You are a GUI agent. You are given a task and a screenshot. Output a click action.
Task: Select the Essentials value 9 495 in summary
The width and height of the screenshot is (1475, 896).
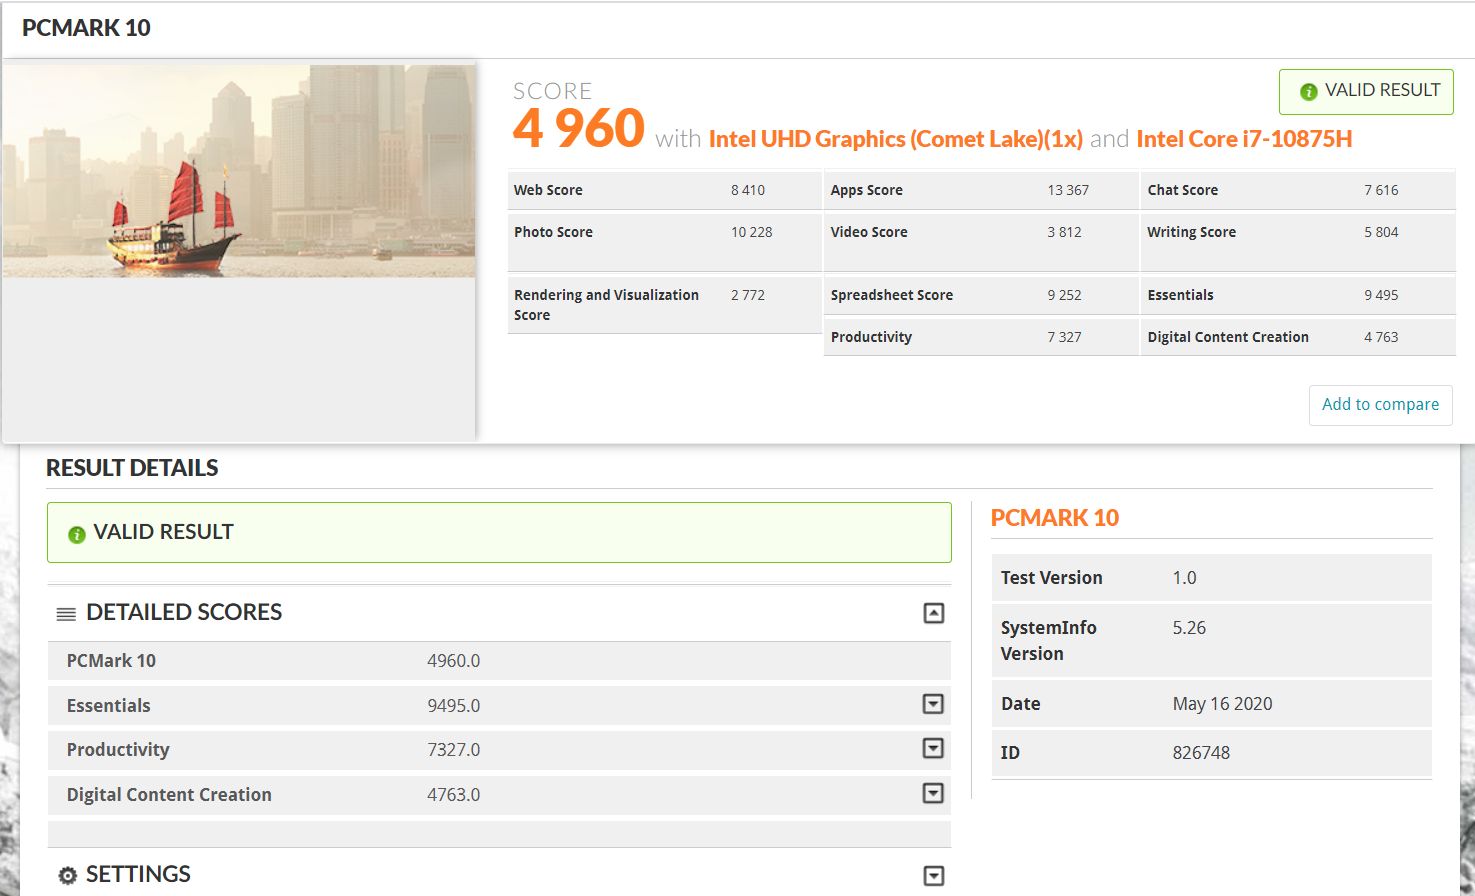coord(1381,295)
